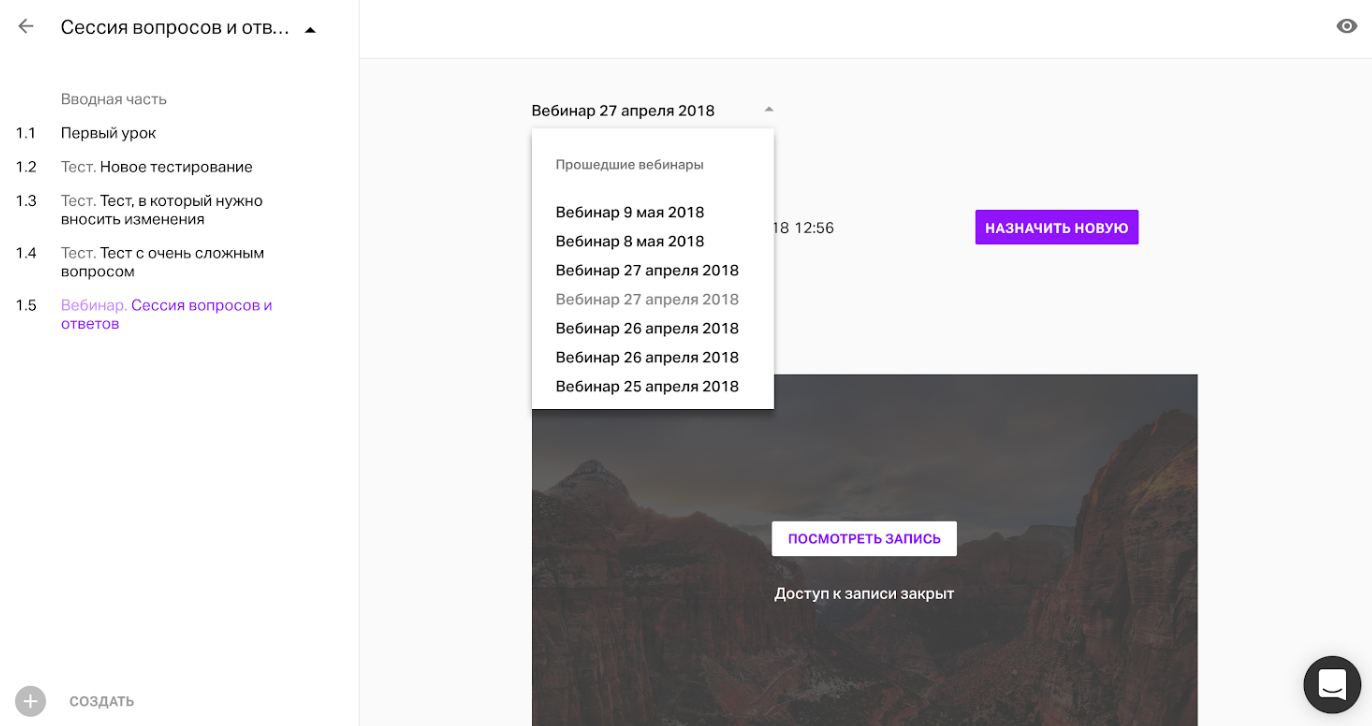Click the Доступ к записи закрыт text
Viewport: 1372px width, 726px height.
pos(864,593)
